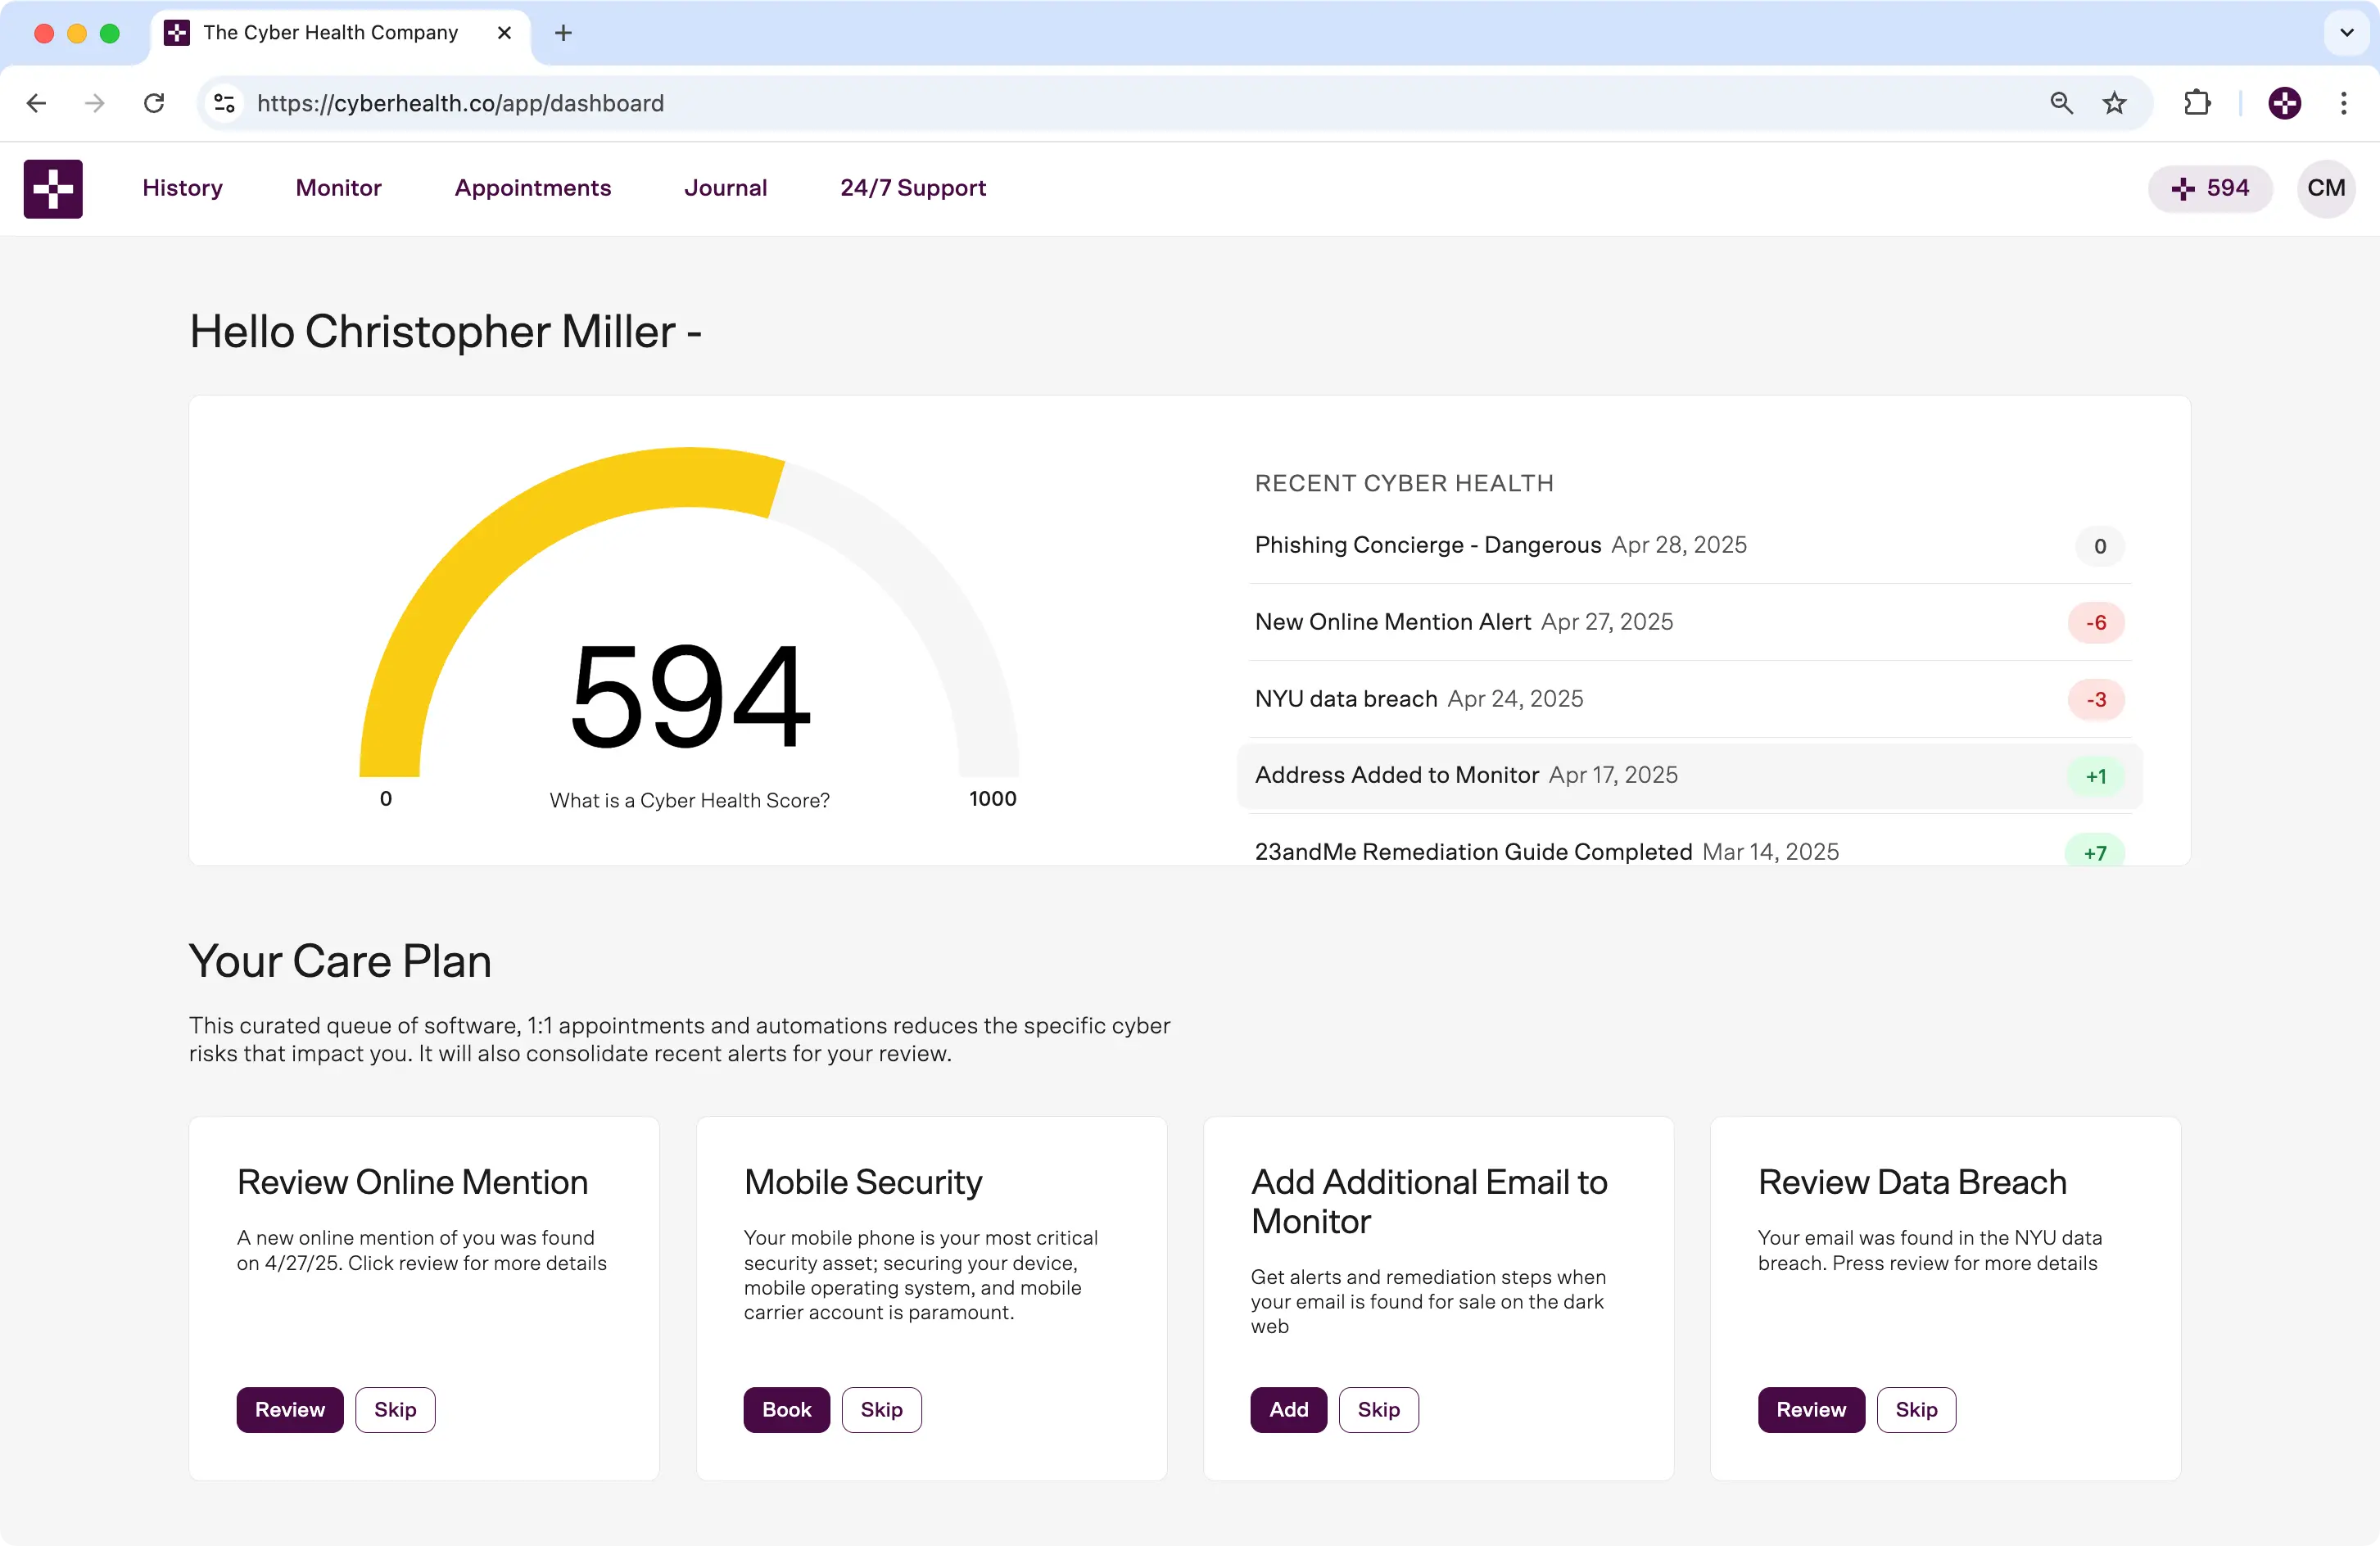2380x1546 pixels.
Task: Click "What is a Cyber Health Score?" link
Action: (689, 800)
